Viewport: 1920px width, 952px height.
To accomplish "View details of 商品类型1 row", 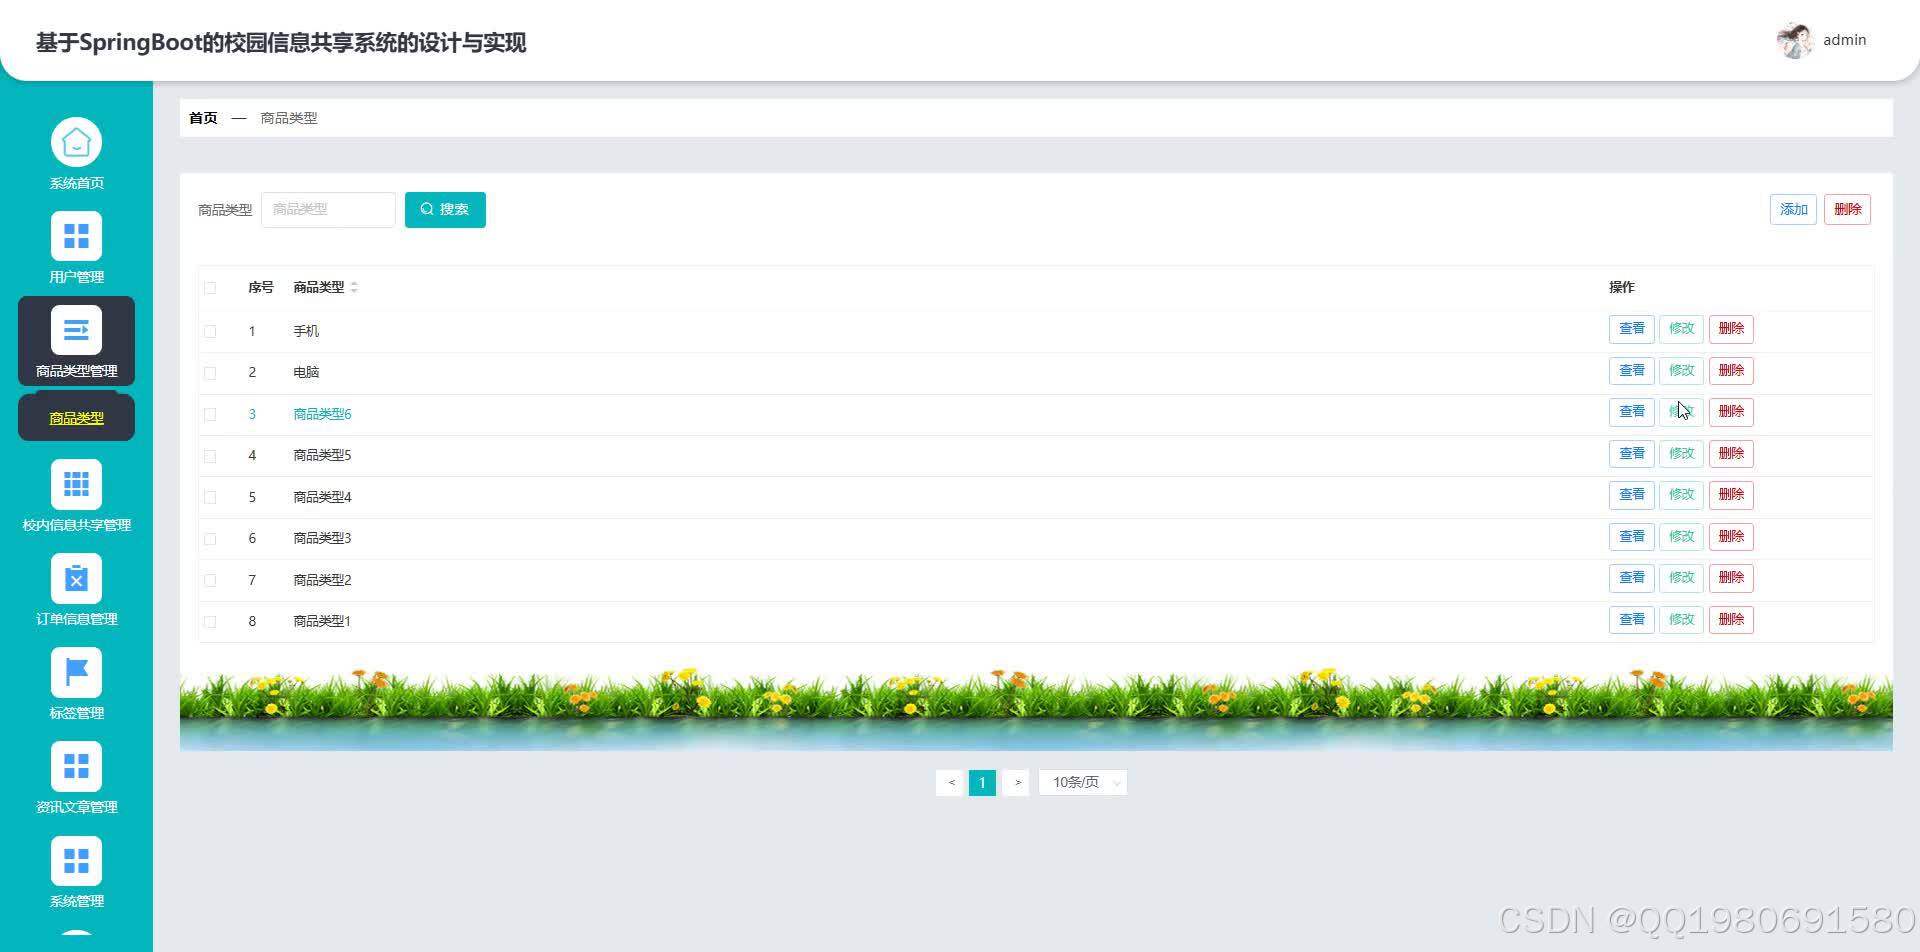I will tap(1632, 620).
